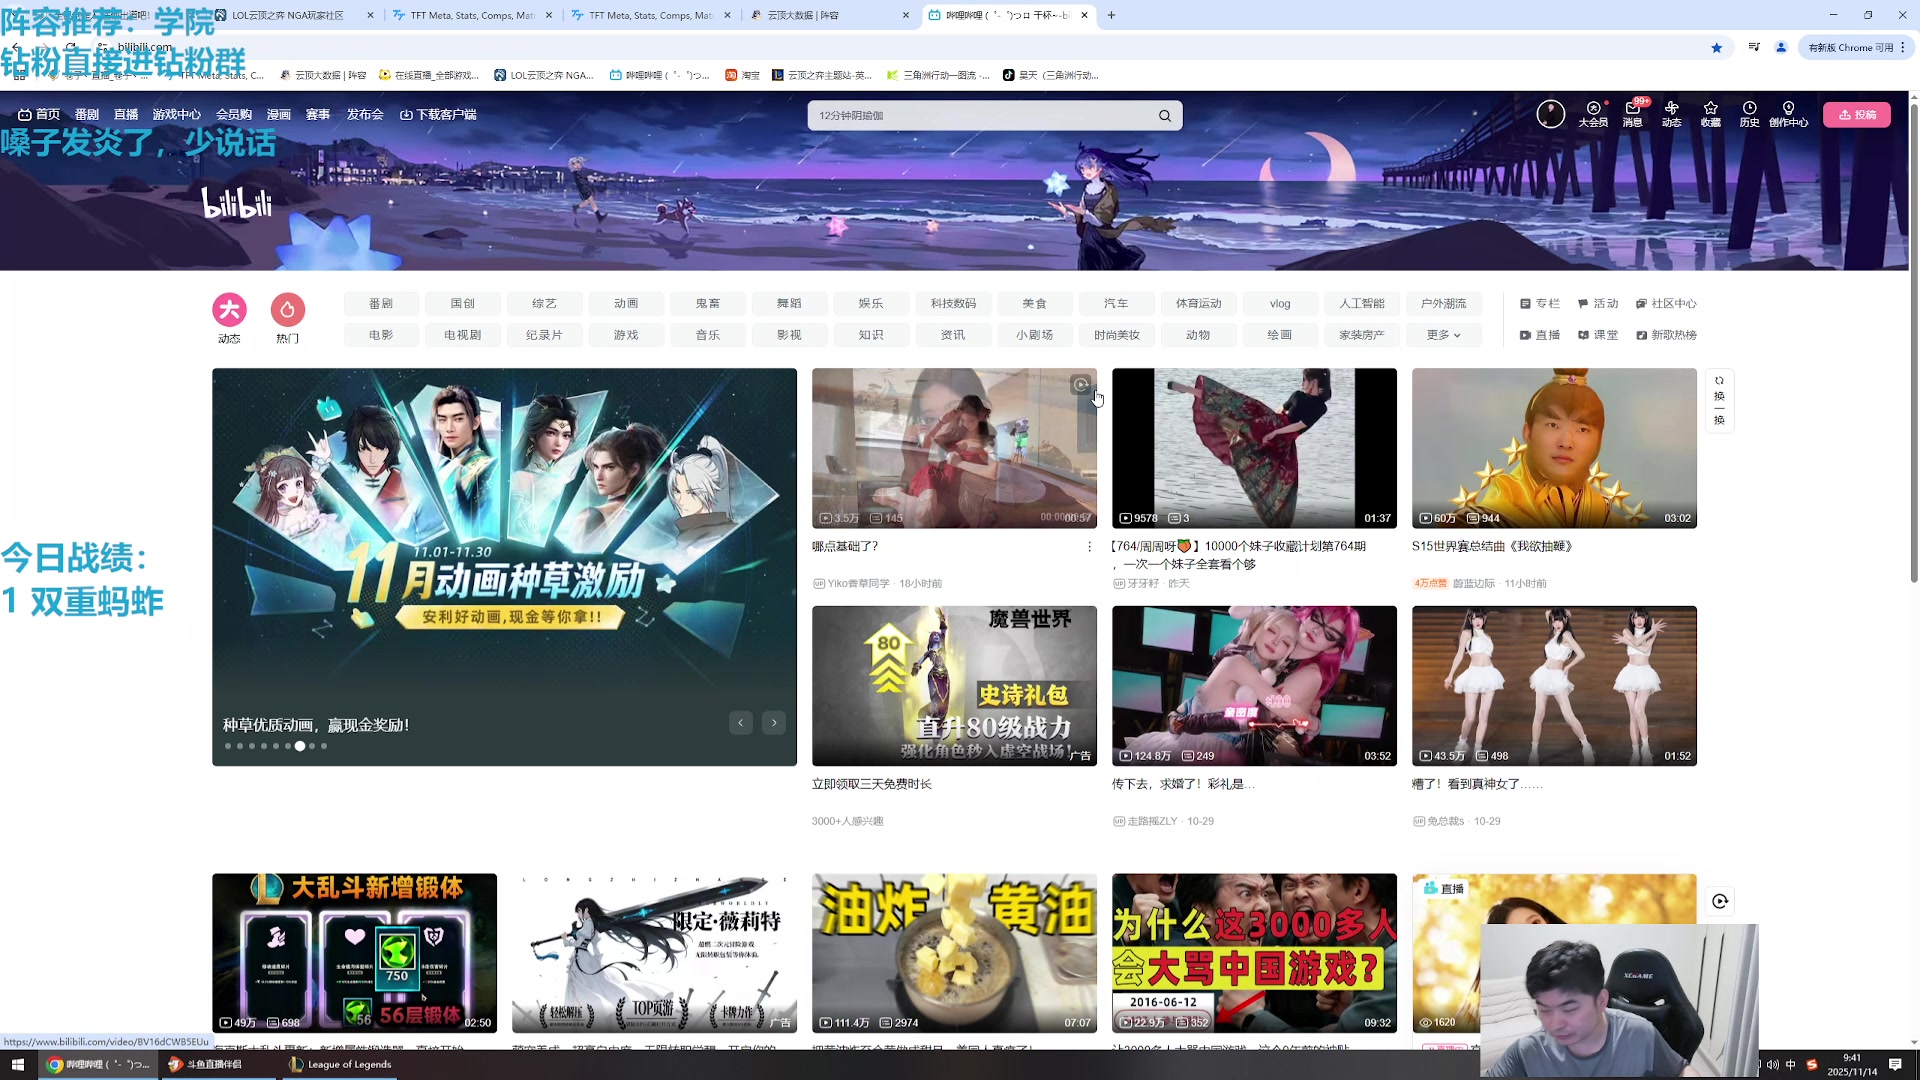Viewport: 1920px width, 1080px height.
Task: Click the pink 投稿 upload button
Action: point(1856,115)
